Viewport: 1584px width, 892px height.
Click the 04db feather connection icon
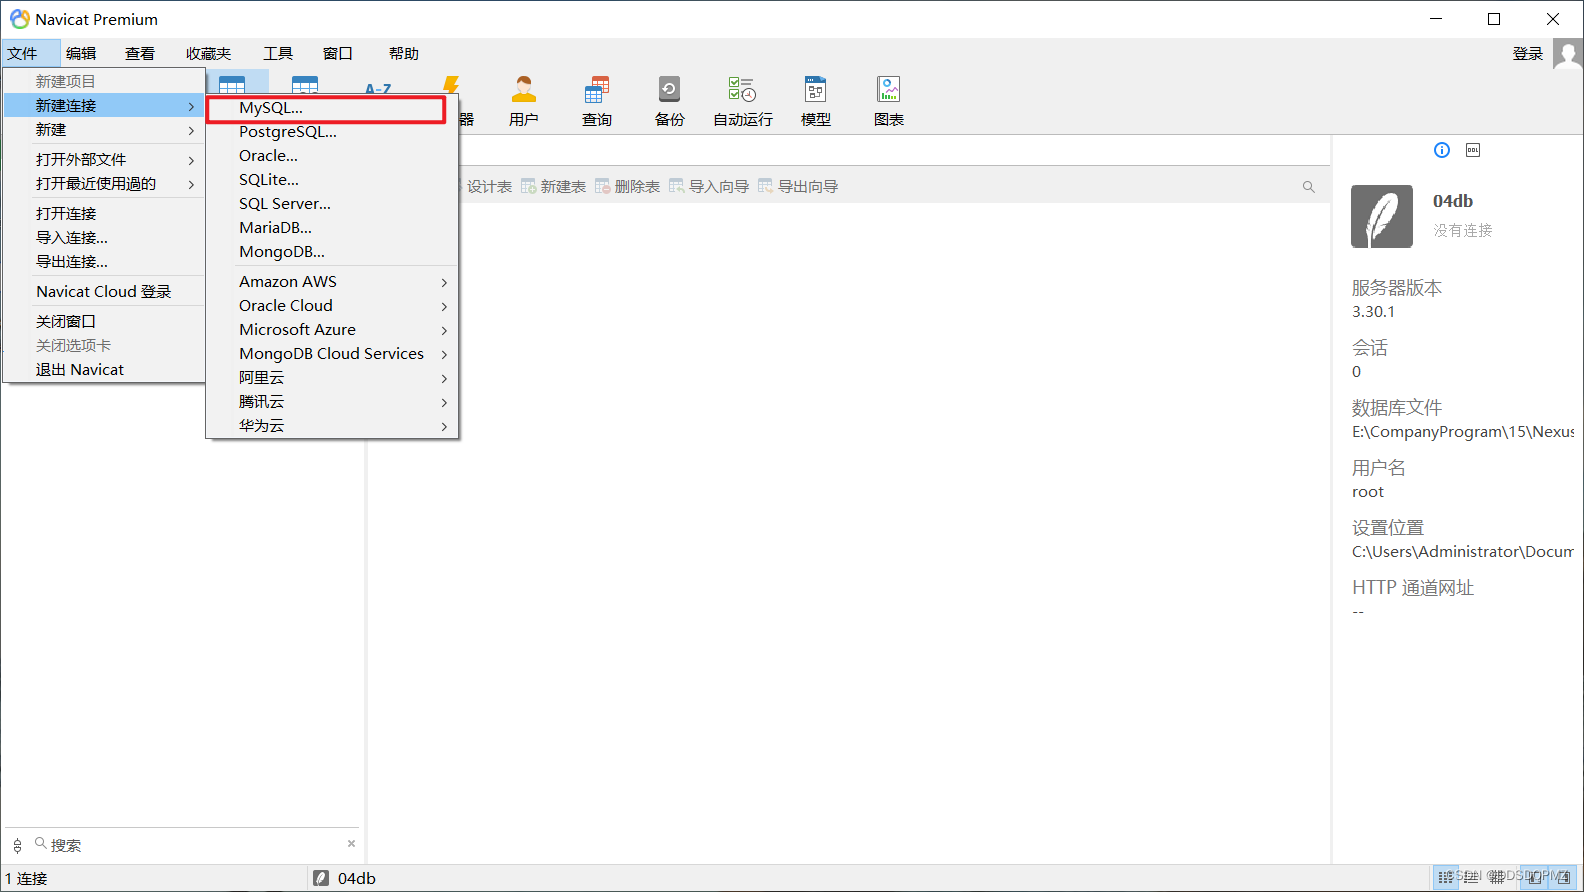[x=1382, y=216]
